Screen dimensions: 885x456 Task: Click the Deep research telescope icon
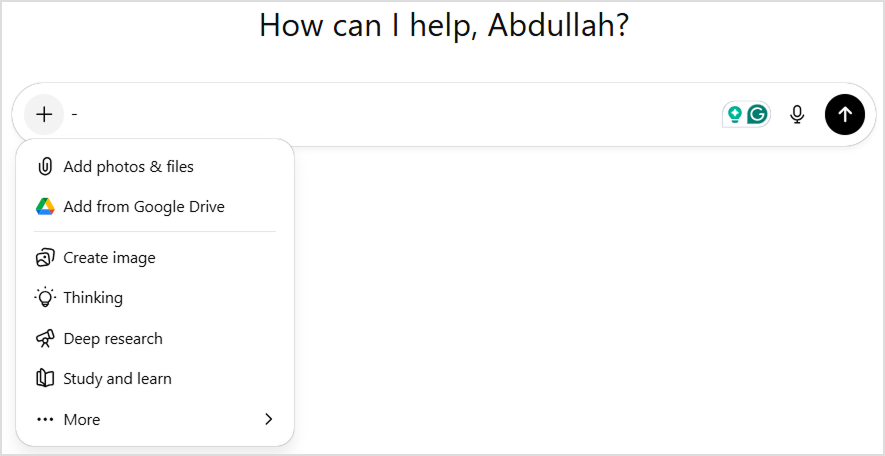click(x=45, y=339)
